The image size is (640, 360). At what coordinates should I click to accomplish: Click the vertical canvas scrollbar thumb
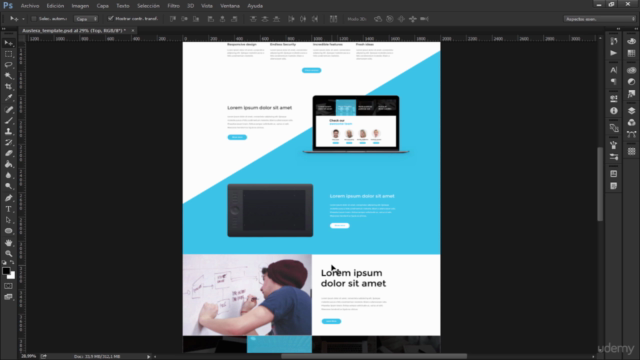point(600,184)
